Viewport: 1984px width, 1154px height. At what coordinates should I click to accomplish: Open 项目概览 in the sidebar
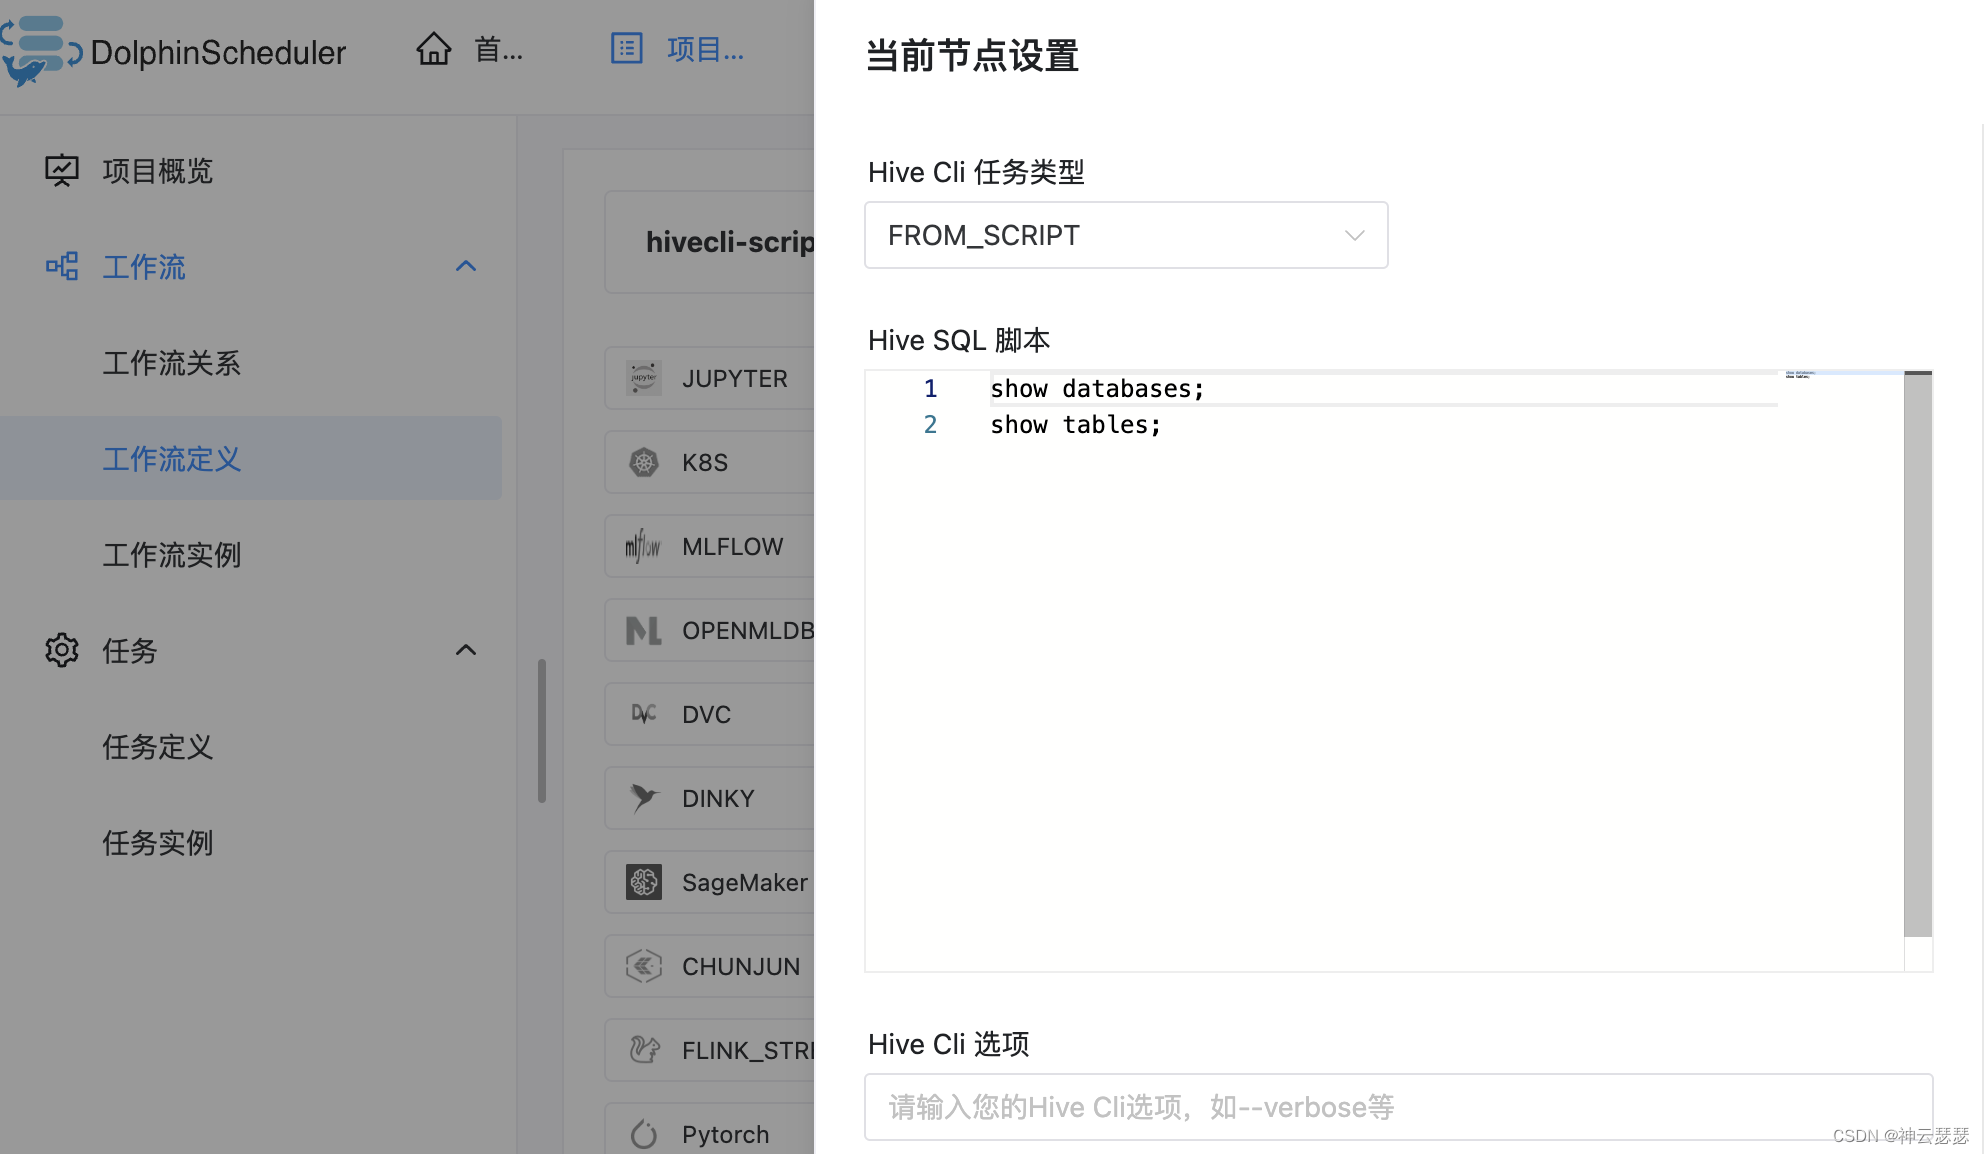[157, 171]
